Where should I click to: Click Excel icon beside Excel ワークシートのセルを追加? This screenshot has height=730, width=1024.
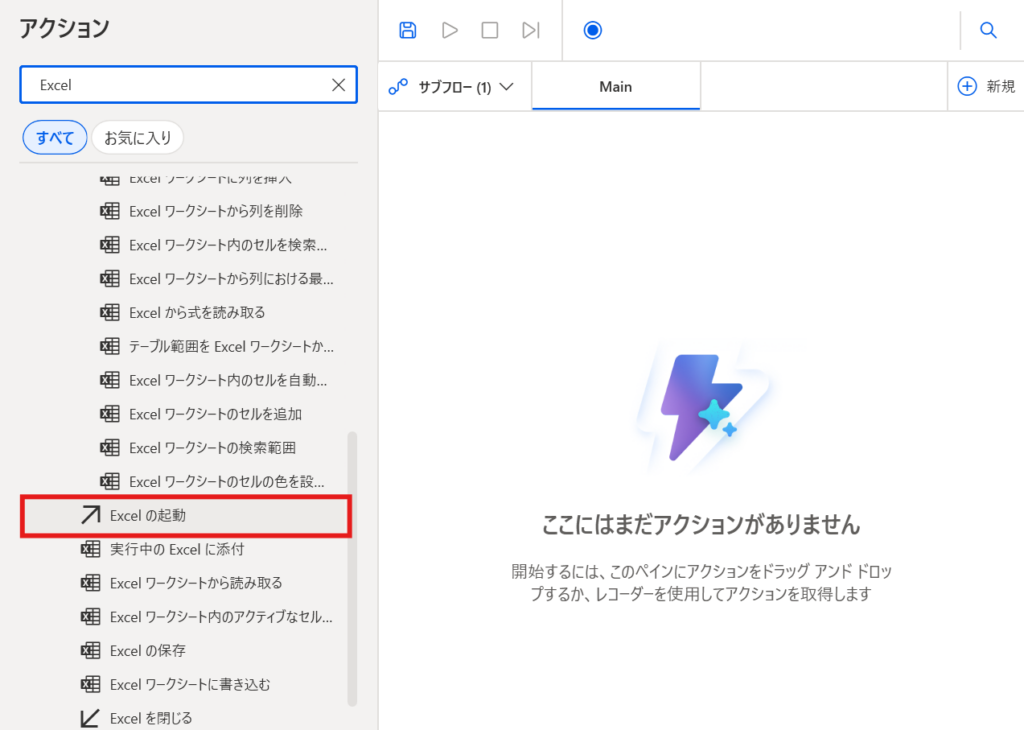tap(110, 413)
